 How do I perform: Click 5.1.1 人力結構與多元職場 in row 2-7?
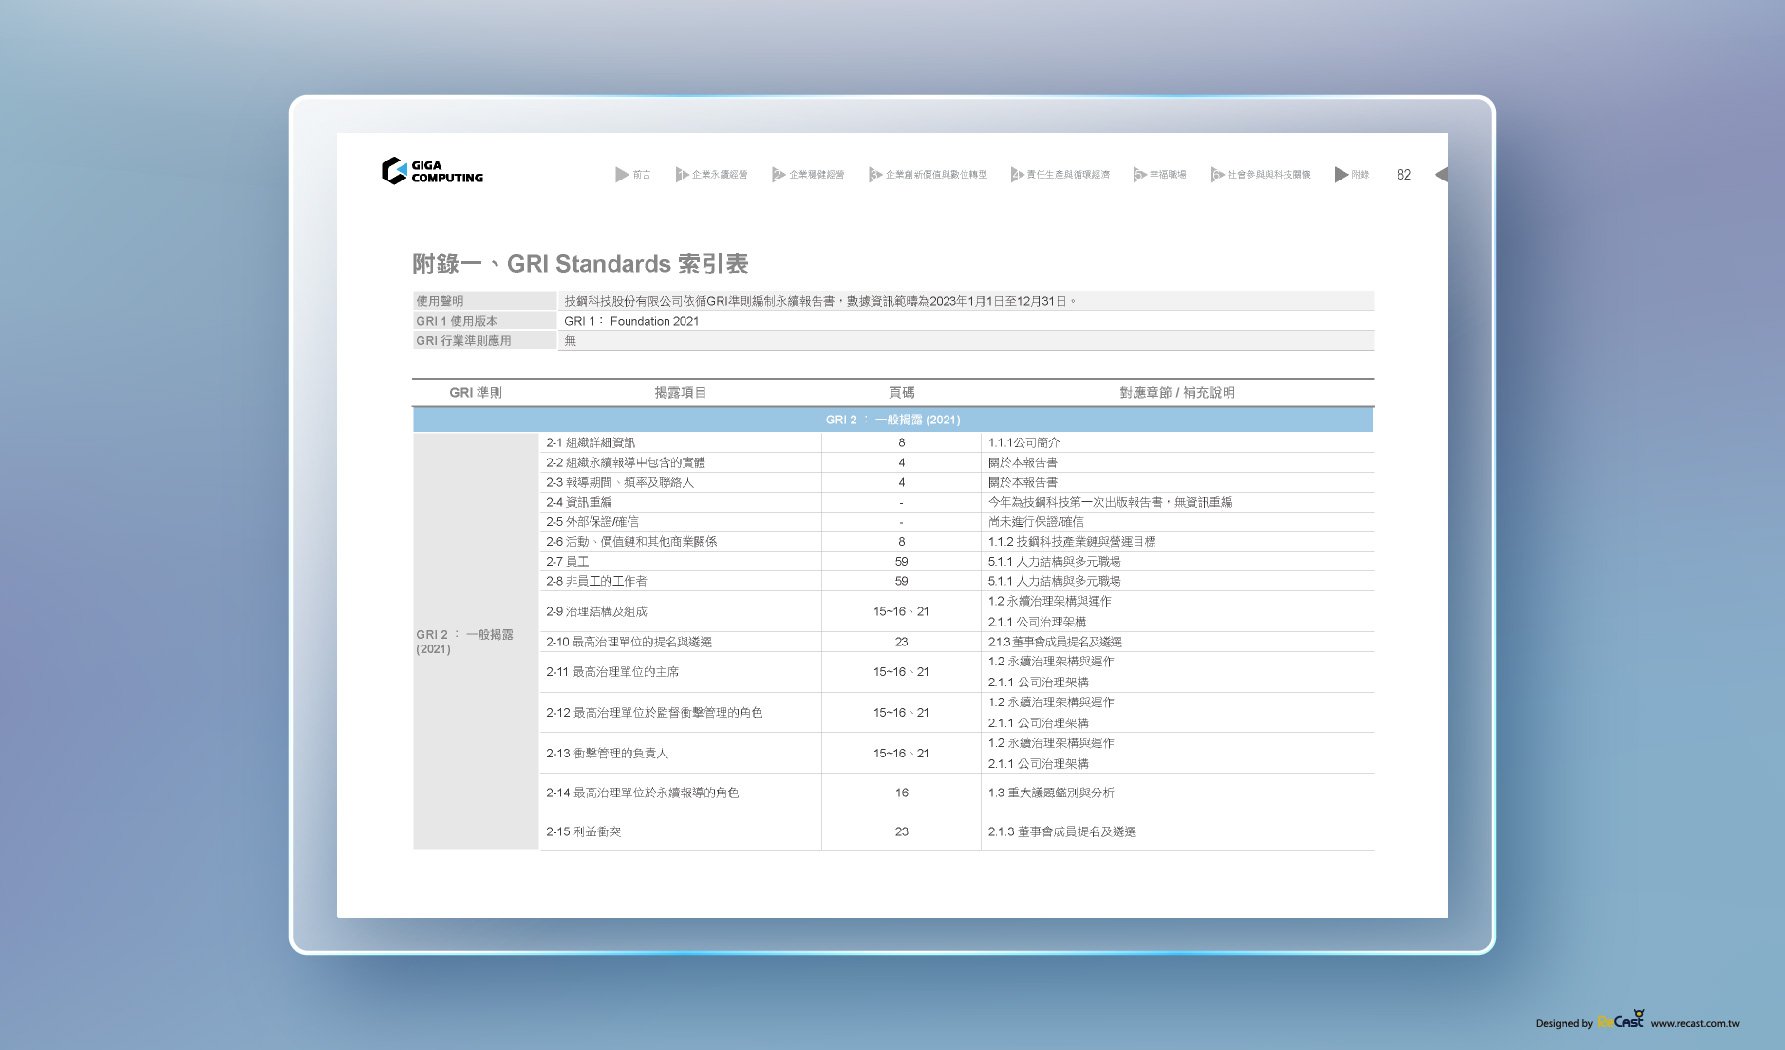1054,562
